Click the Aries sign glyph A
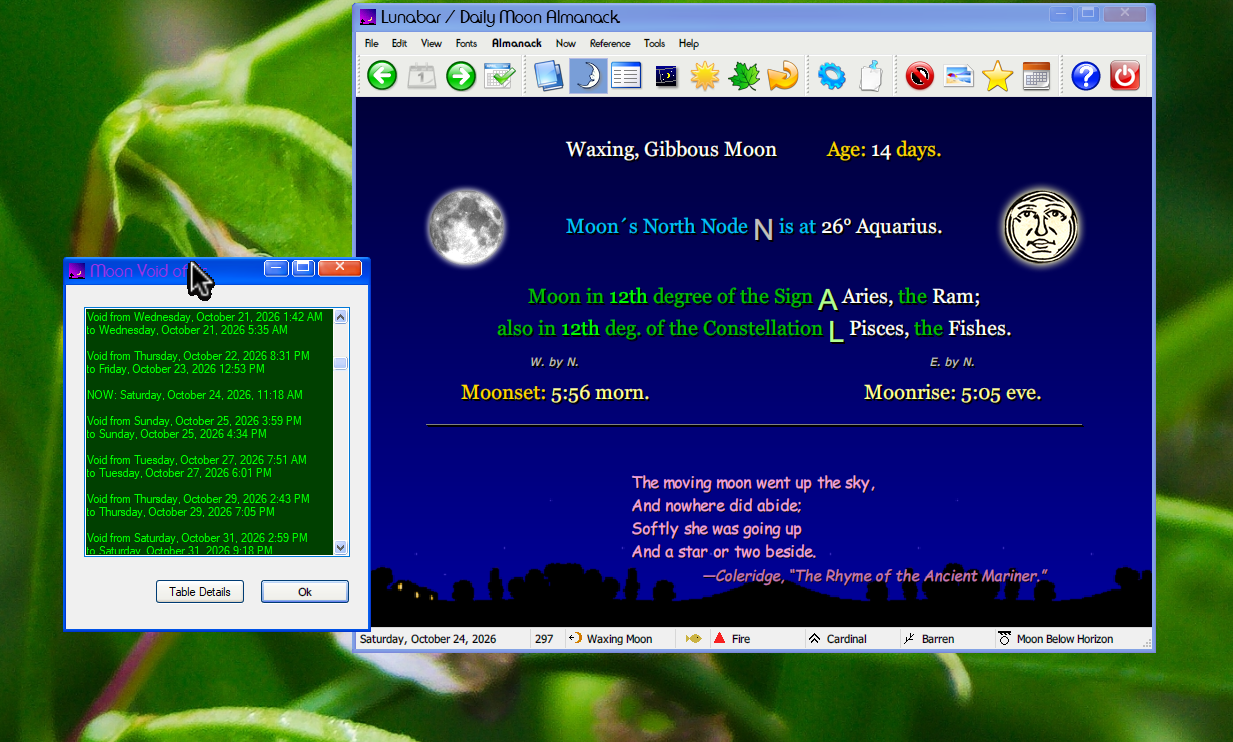The height and width of the screenshot is (742, 1233). point(827,298)
